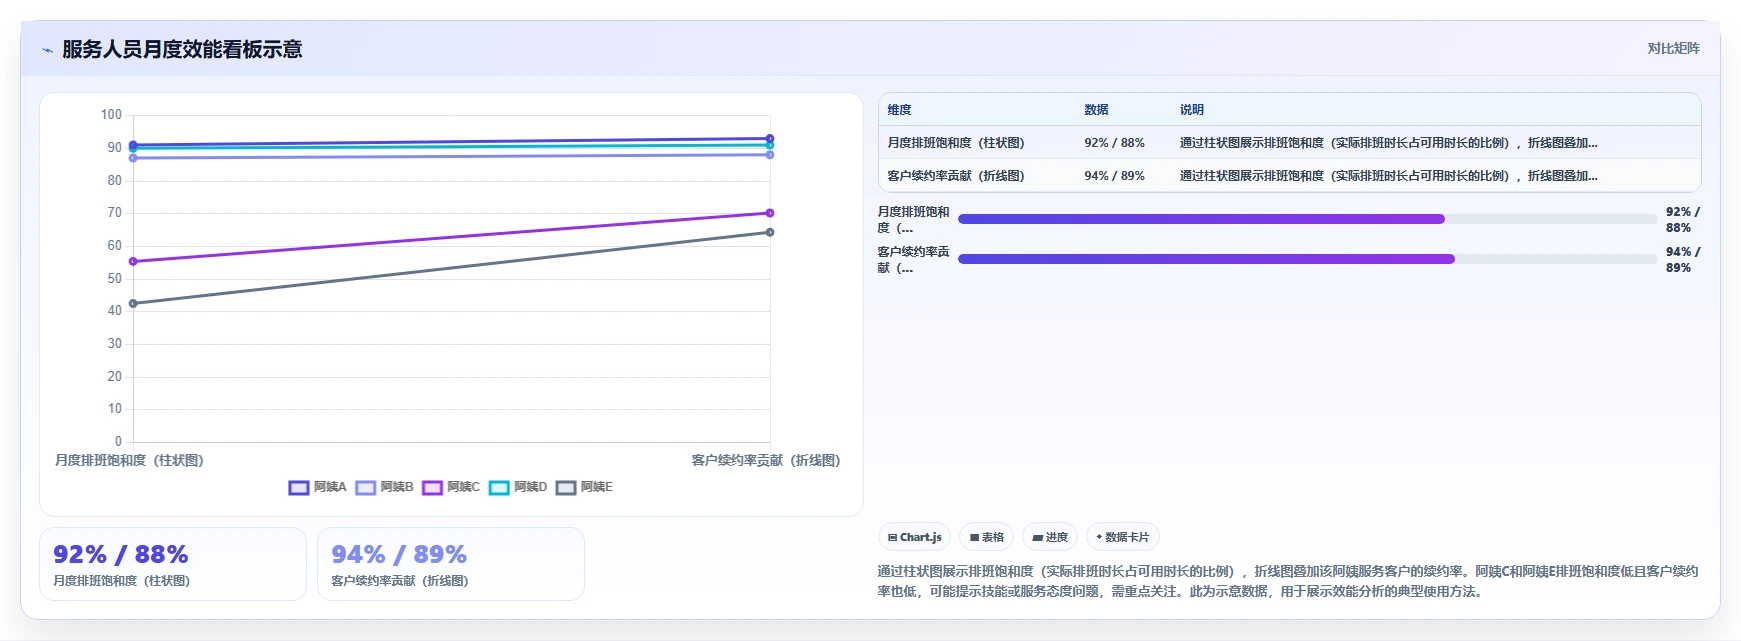Image resolution: width=1741 pixels, height=641 pixels.
Task: Click x-axis label 客户续约率贡献（折线图）
Action: pyautogui.click(x=766, y=460)
